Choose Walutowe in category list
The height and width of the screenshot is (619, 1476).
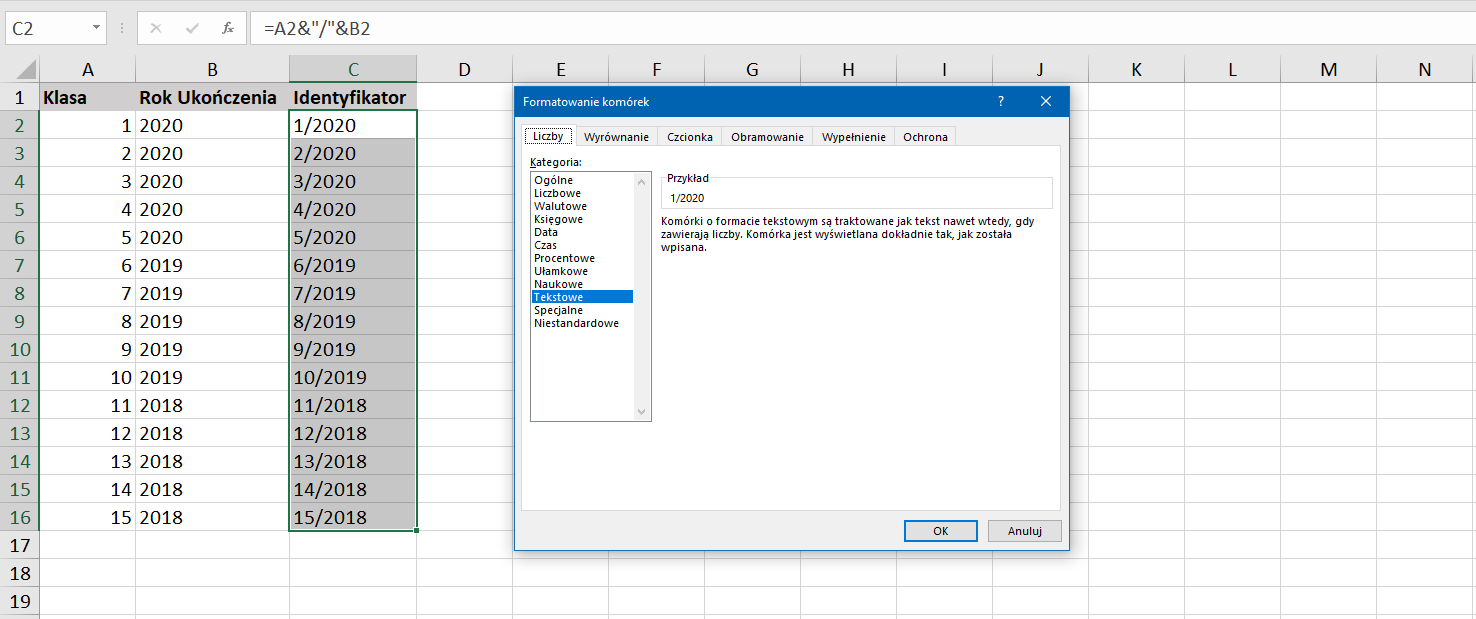coord(560,206)
